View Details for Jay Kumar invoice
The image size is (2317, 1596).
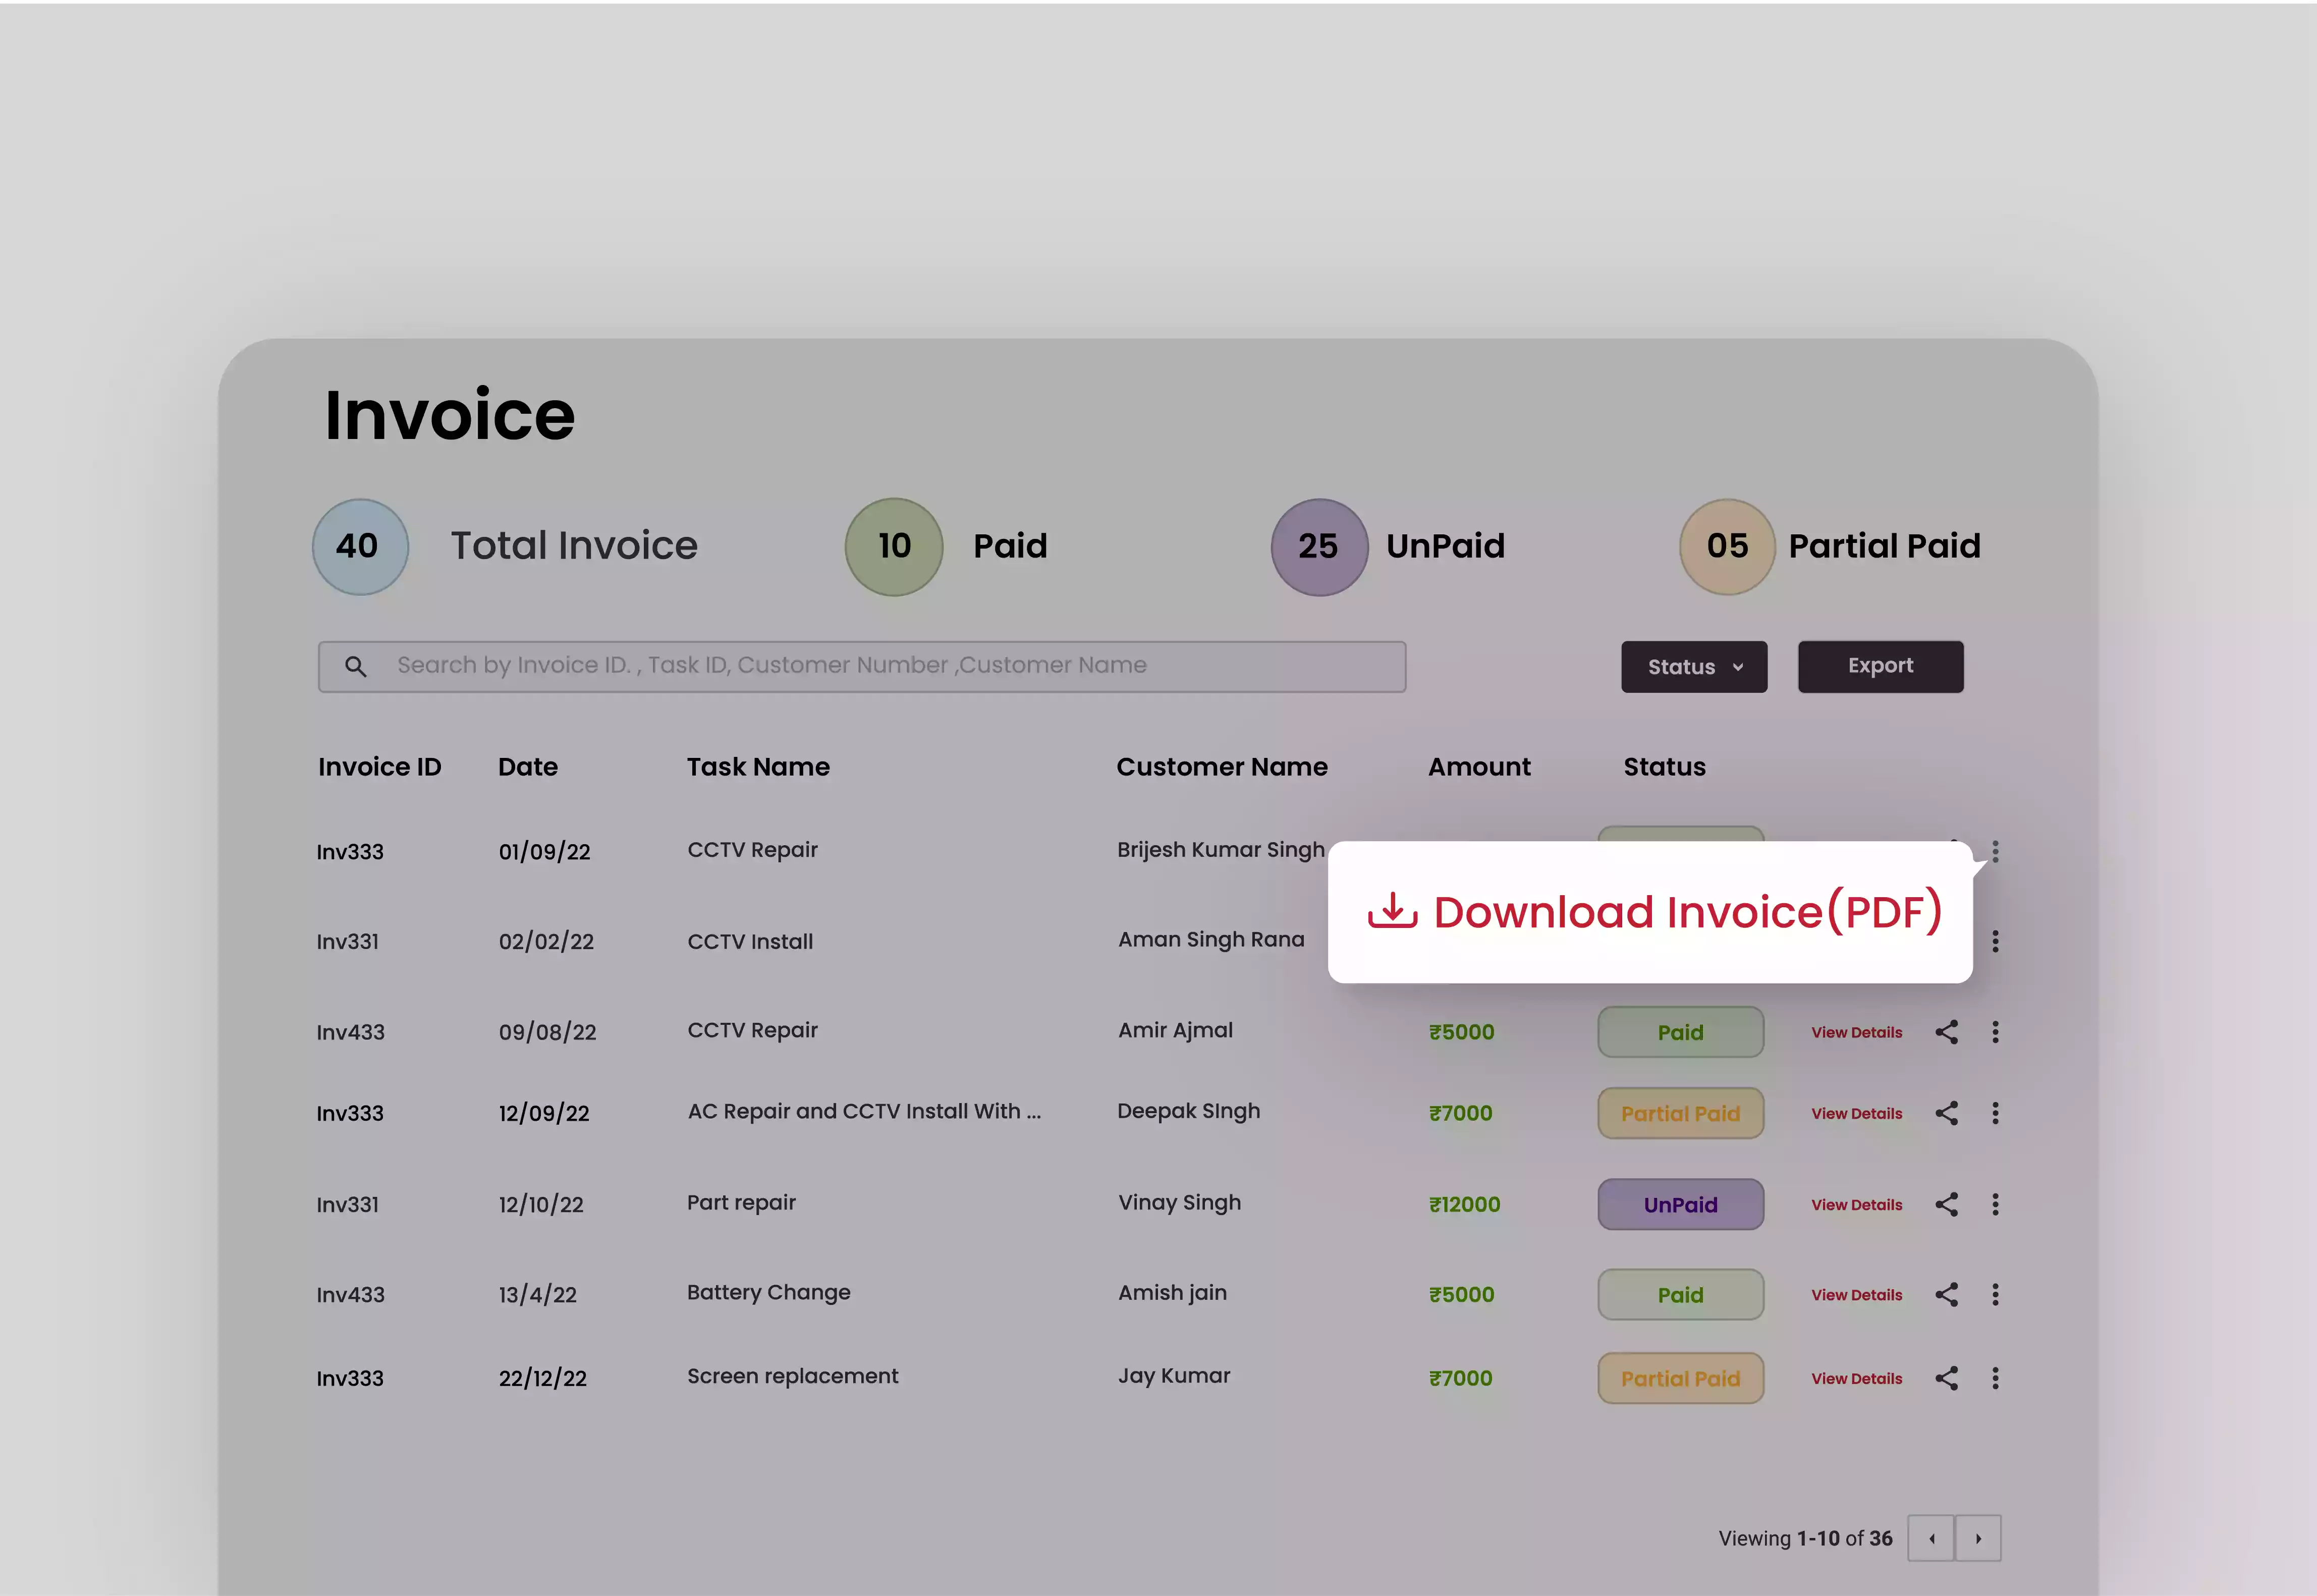click(x=1857, y=1378)
